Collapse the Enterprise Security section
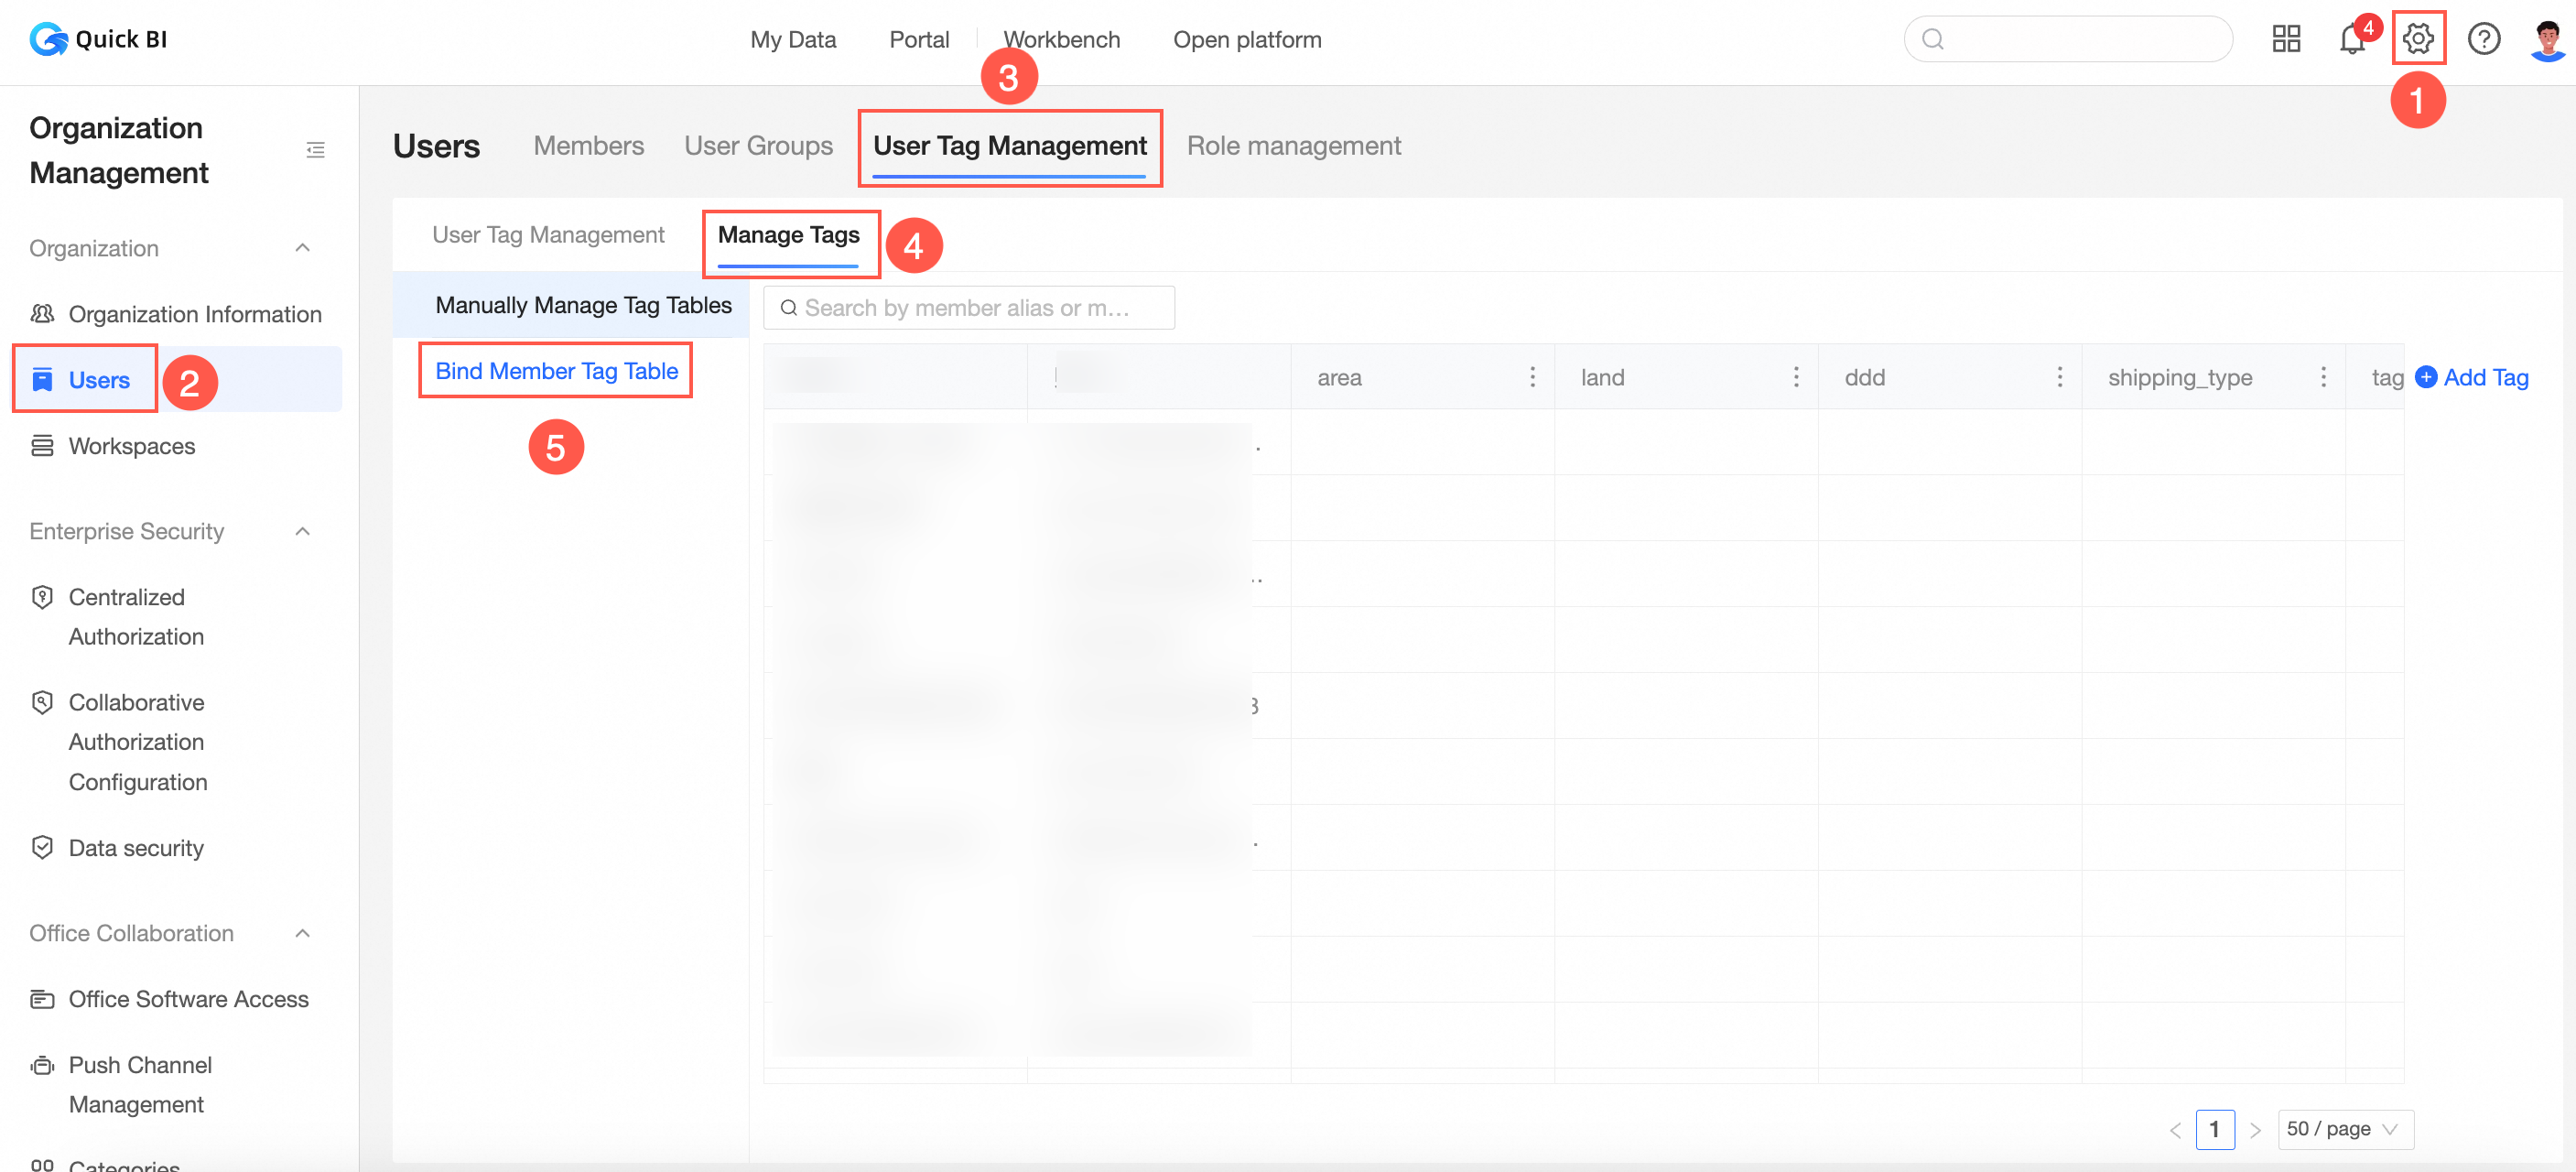The height and width of the screenshot is (1172, 2576). click(303, 531)
